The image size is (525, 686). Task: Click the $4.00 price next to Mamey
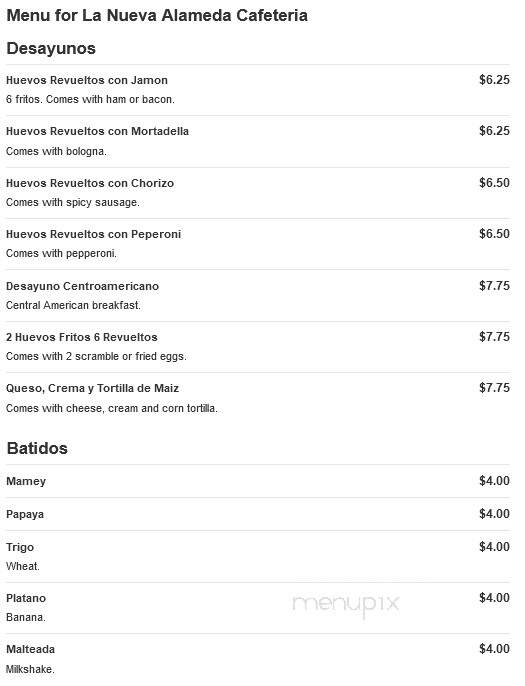coord(494,481)
